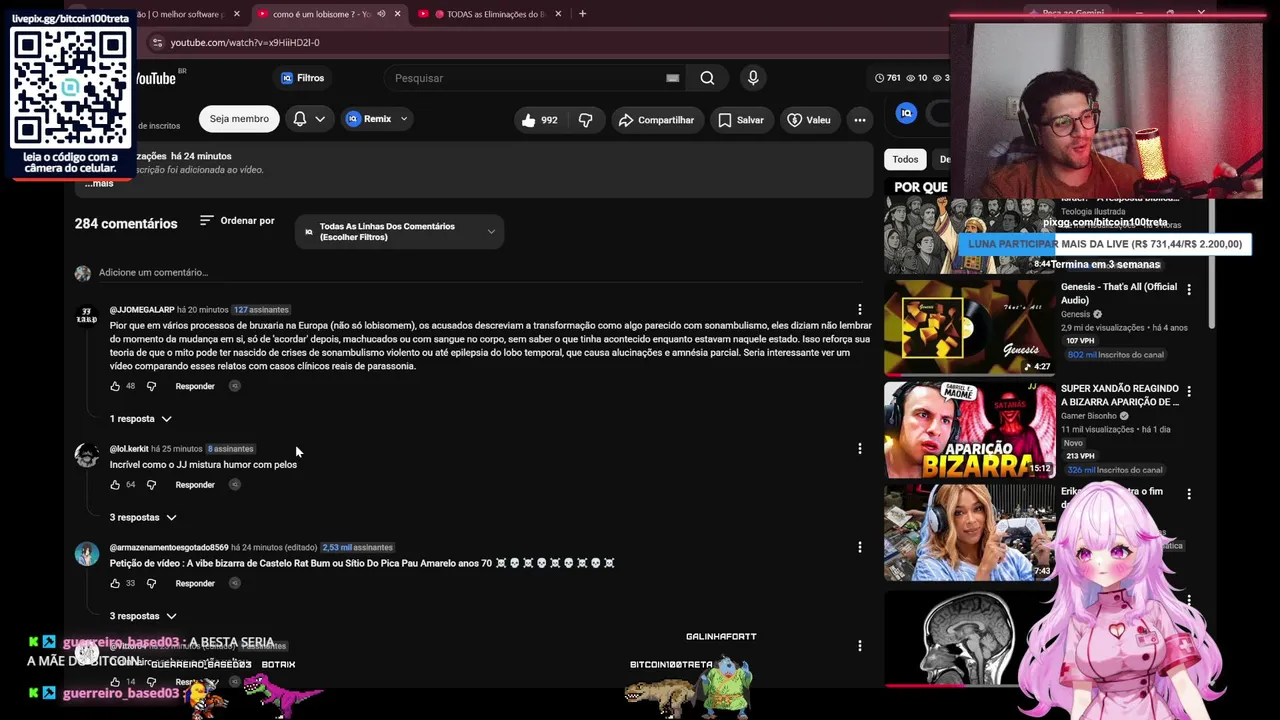
Task: Like the Castelo Rat Bum comment
Action: pyautogui.click(x=115, y=583)
